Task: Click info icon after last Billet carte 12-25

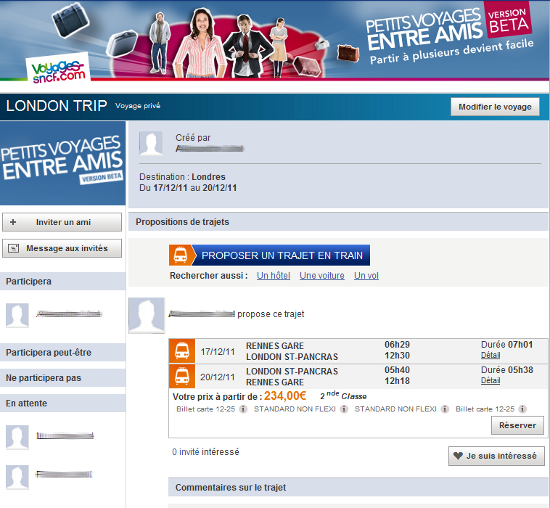Action: click(x=523, y=409)
